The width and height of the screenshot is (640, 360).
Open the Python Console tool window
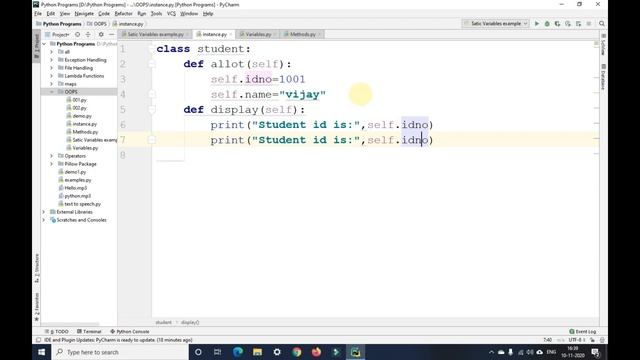[130, 331]
